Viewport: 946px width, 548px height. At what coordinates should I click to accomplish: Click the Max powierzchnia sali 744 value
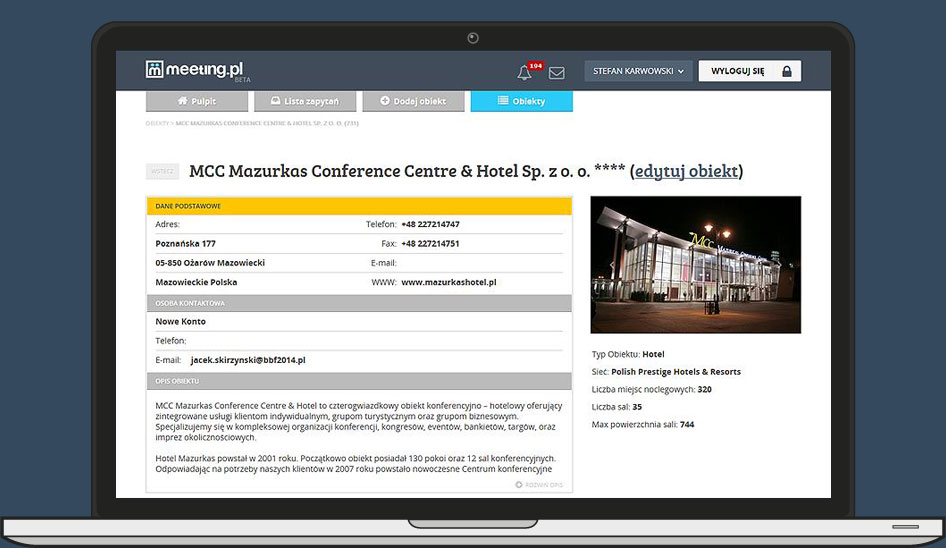[687, 424]
